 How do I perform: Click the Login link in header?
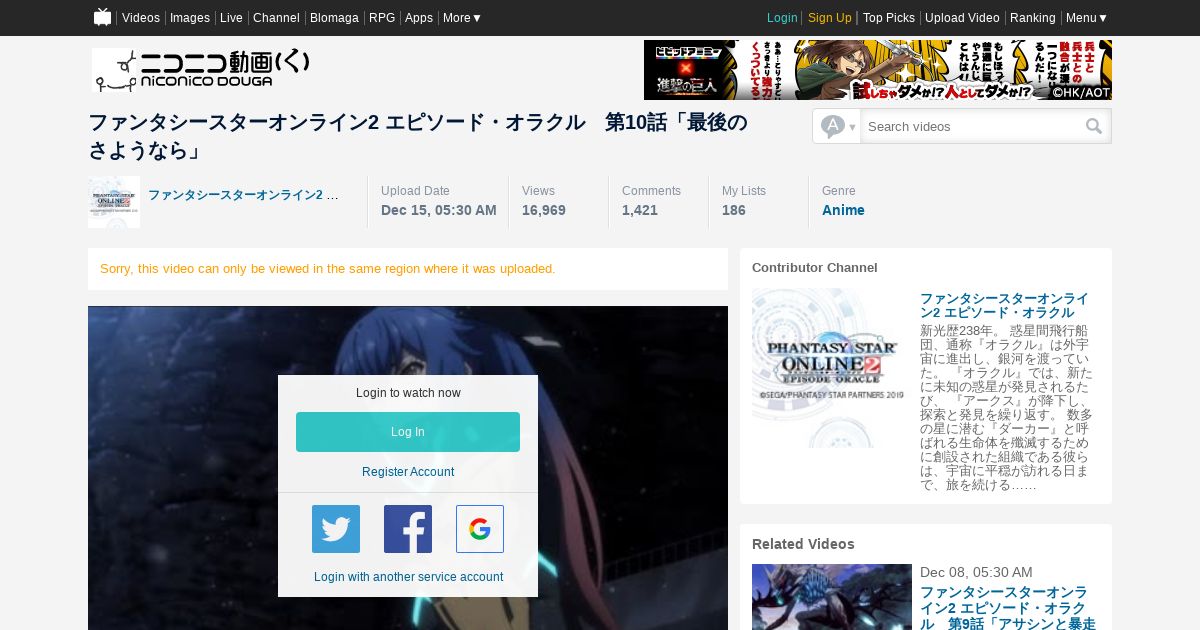[x=782, y=18]
